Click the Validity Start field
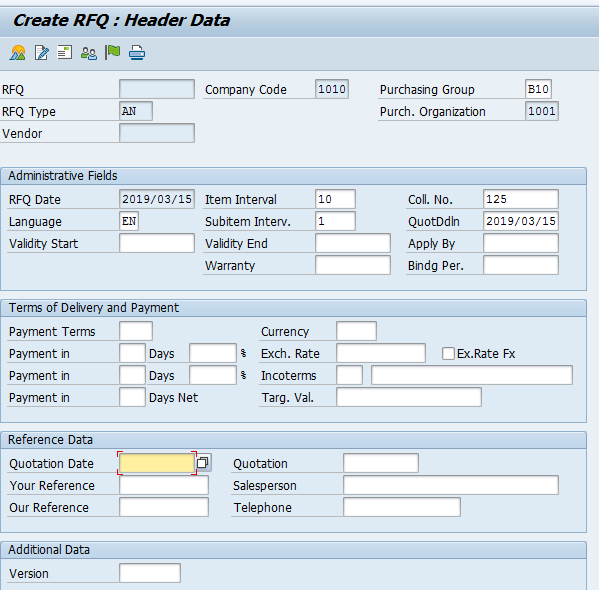 pyautogui.click(x=157, y=243)
